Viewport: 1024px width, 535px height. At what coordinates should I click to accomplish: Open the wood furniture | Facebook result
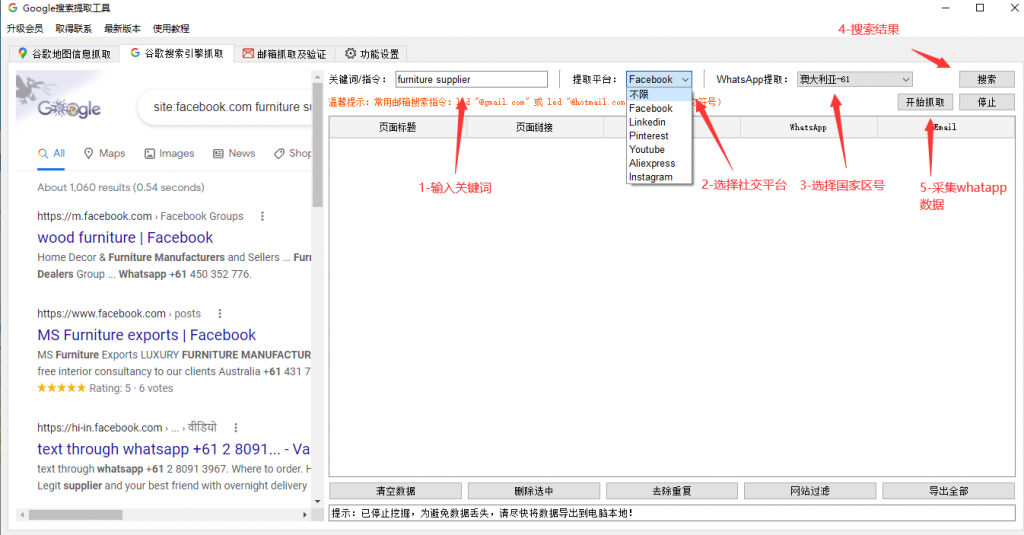[x=125, y=237]
